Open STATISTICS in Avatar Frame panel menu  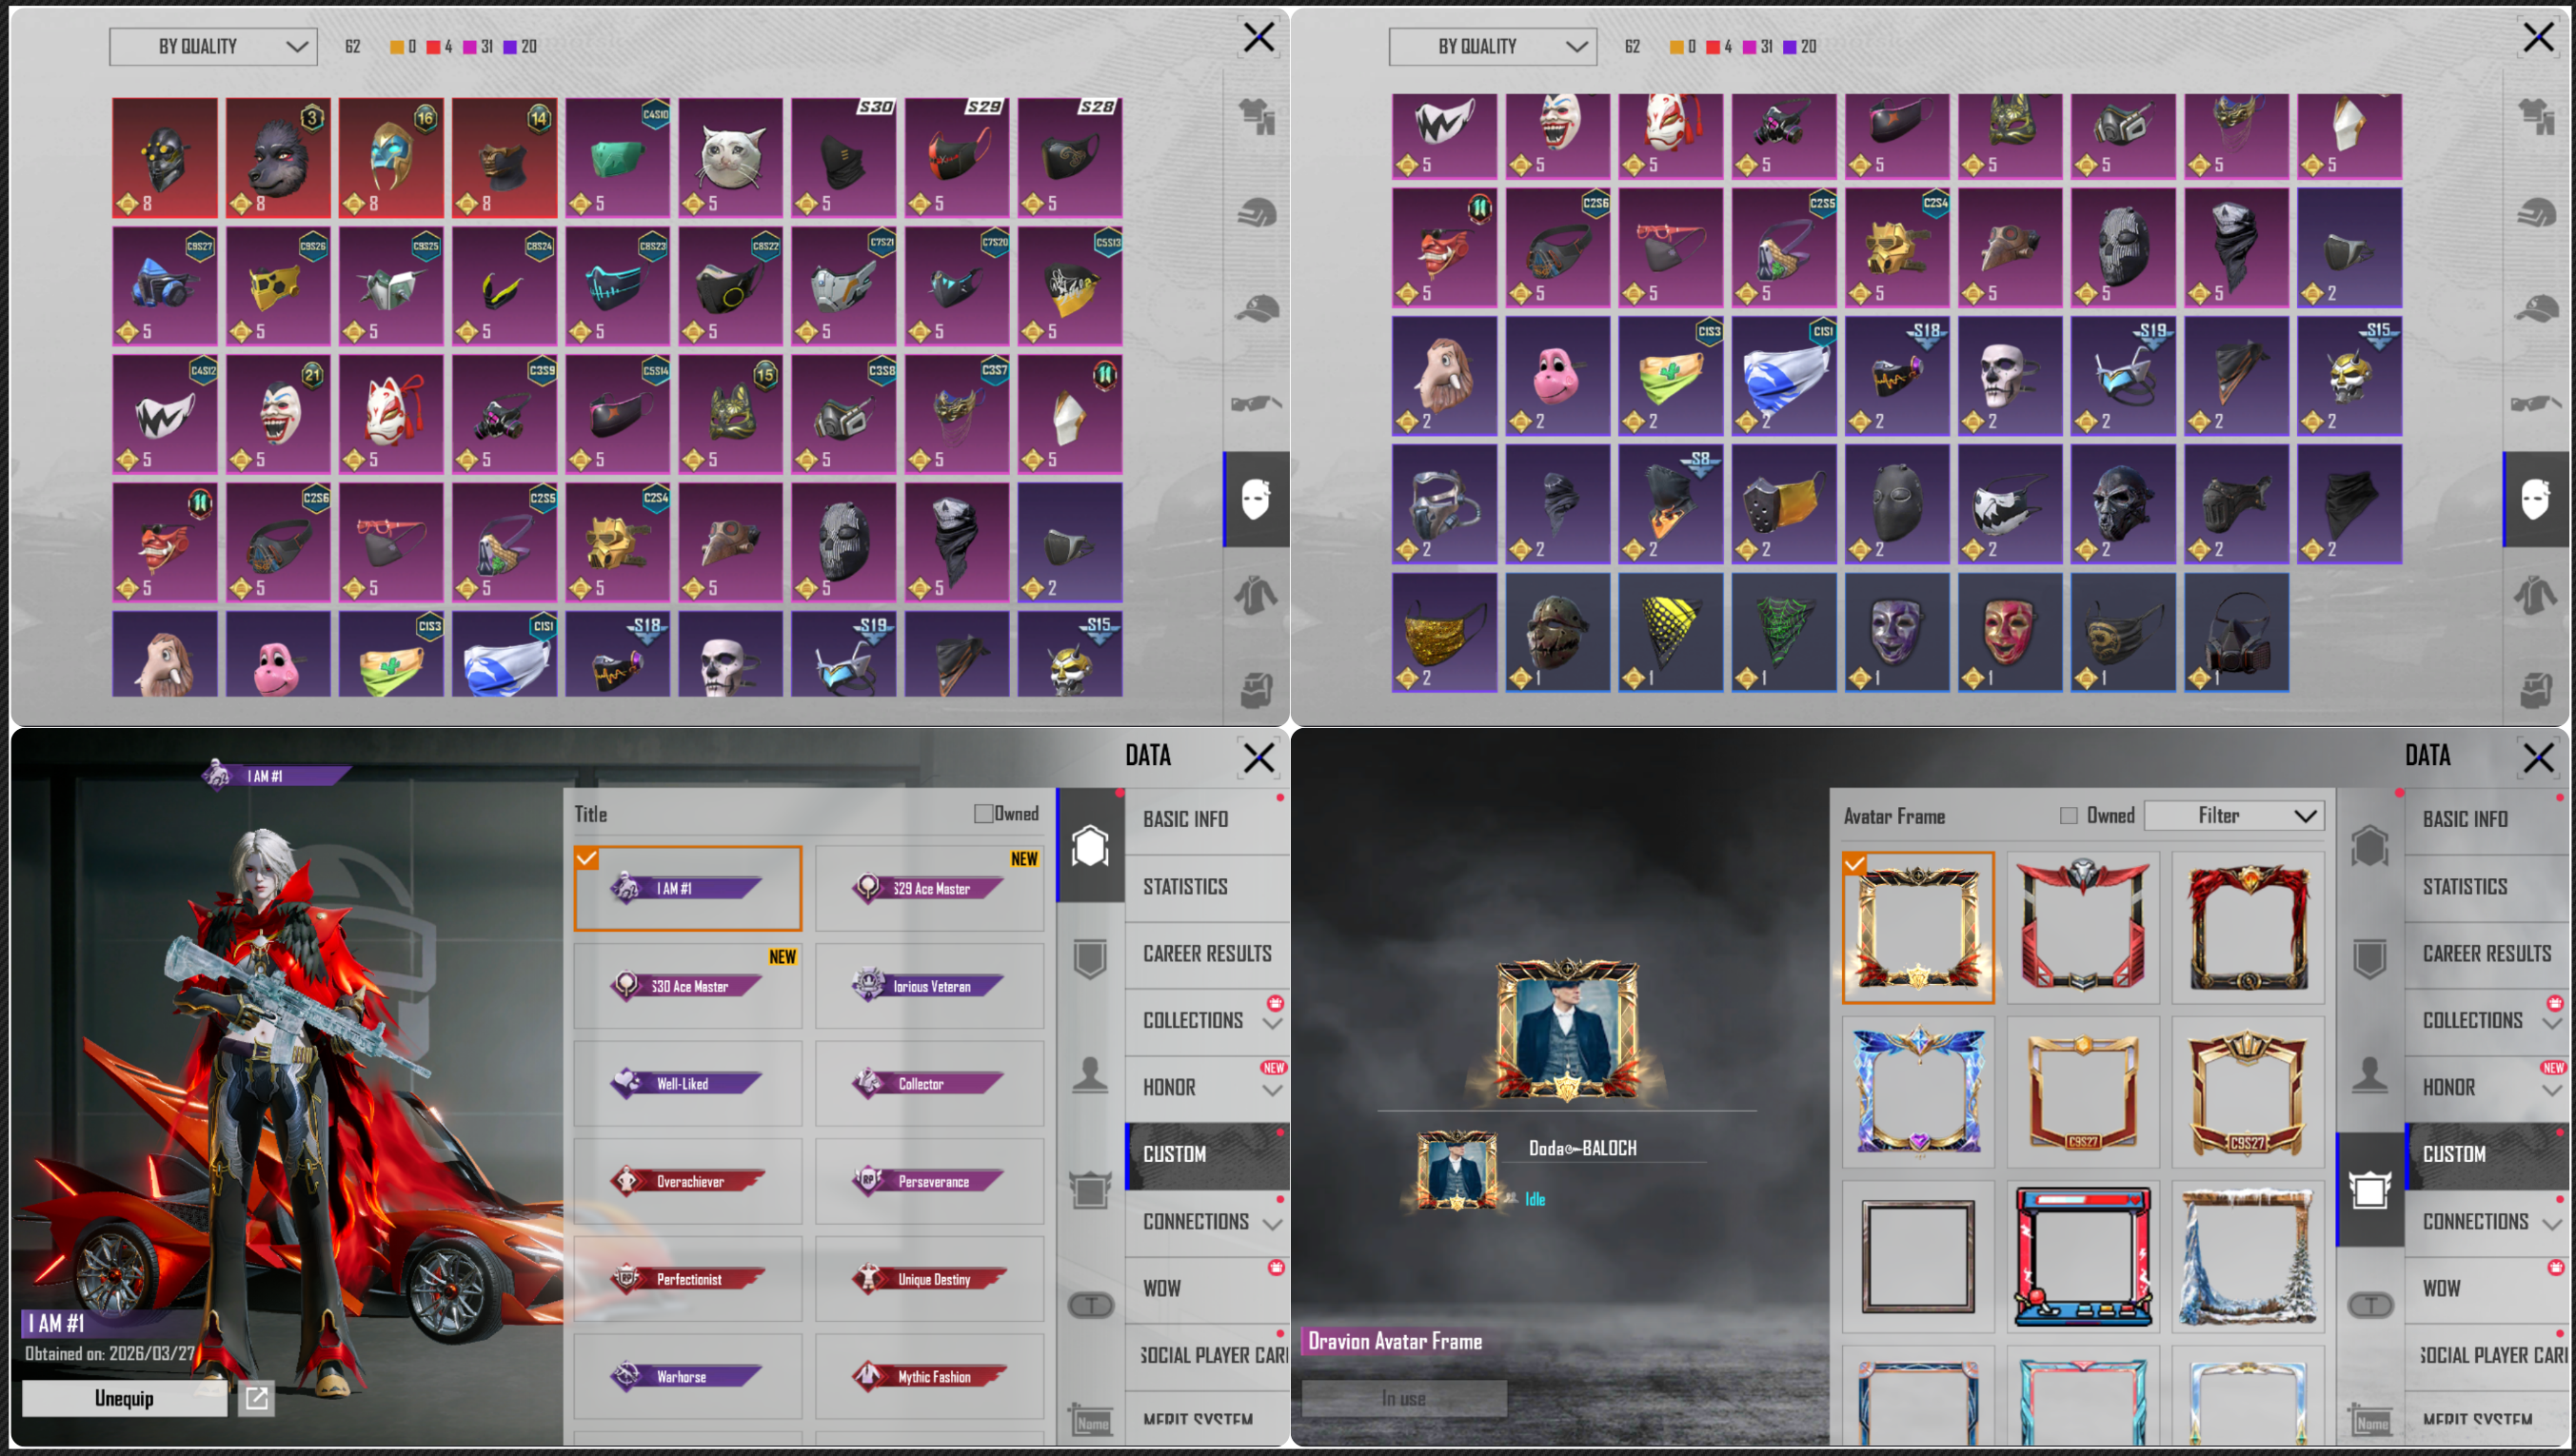click(x=2487, y=887)
